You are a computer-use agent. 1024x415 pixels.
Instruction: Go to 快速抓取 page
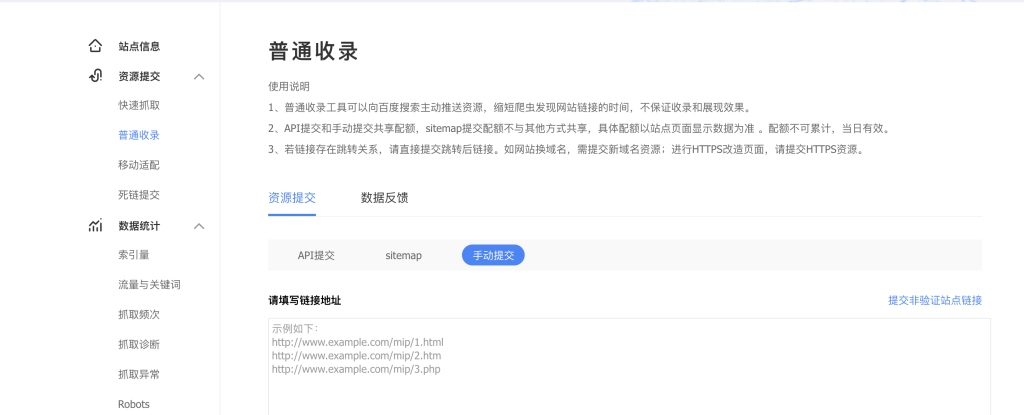point(139,105)
